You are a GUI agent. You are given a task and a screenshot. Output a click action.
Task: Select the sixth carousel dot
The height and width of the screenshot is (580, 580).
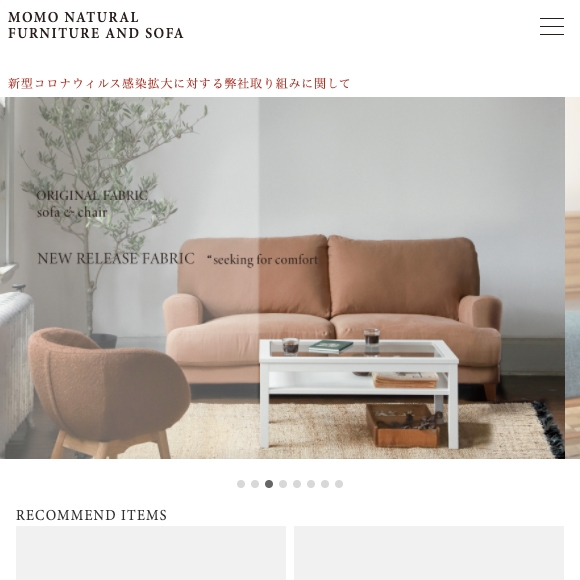[311, 484]
